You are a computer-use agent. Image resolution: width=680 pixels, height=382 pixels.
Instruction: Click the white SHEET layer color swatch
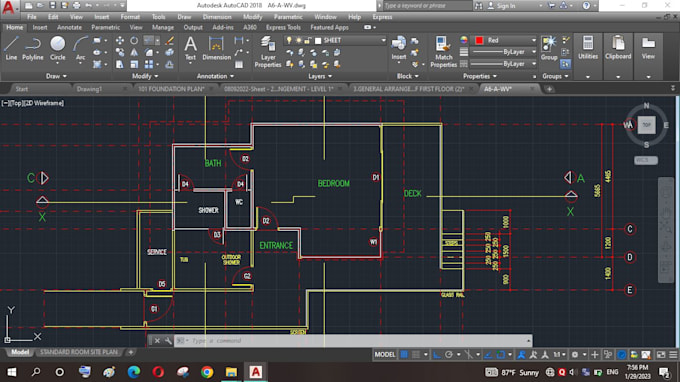318,41
